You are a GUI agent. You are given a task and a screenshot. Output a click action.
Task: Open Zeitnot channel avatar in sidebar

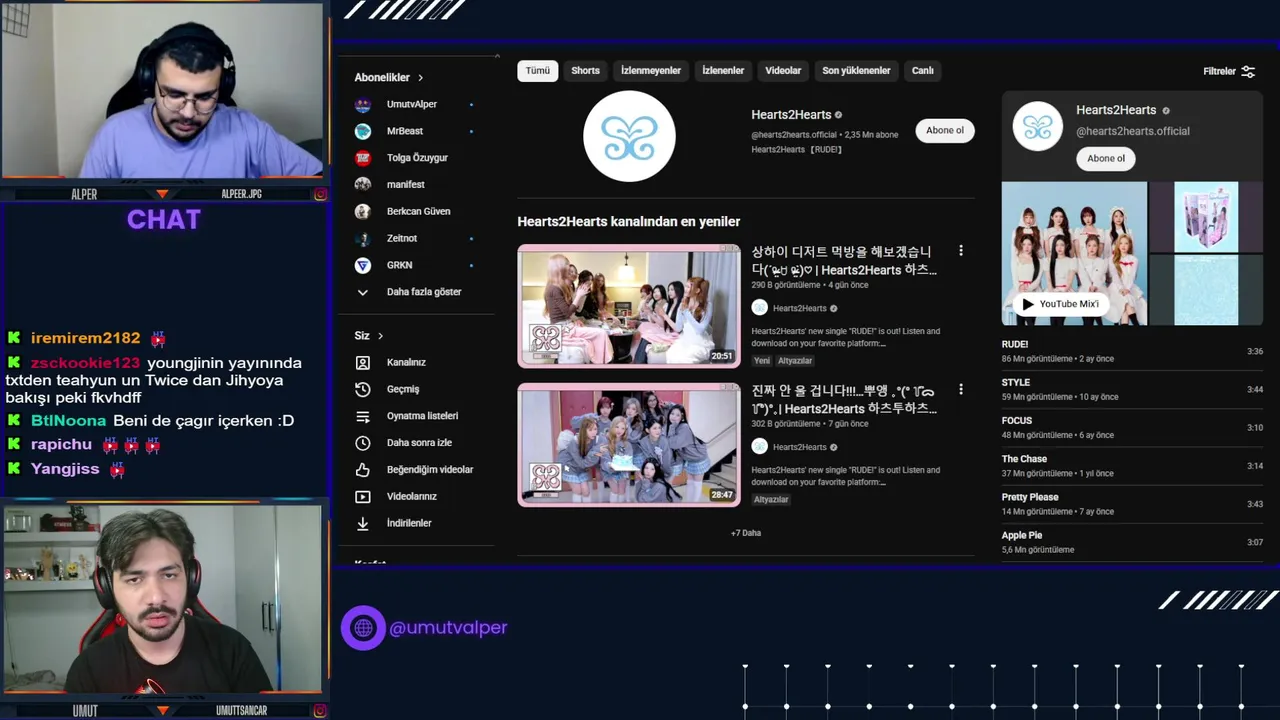[363, 238]
